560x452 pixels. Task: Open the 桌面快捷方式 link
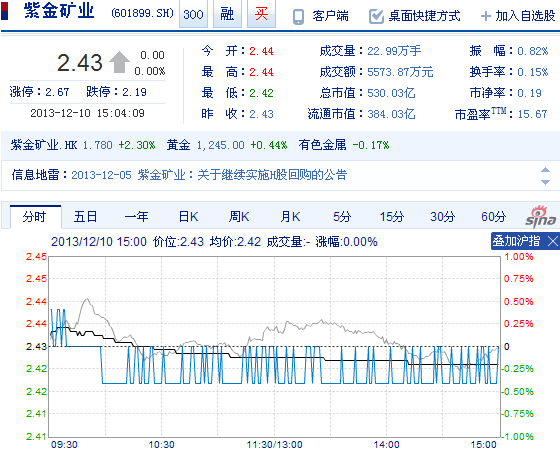[424, 16]
